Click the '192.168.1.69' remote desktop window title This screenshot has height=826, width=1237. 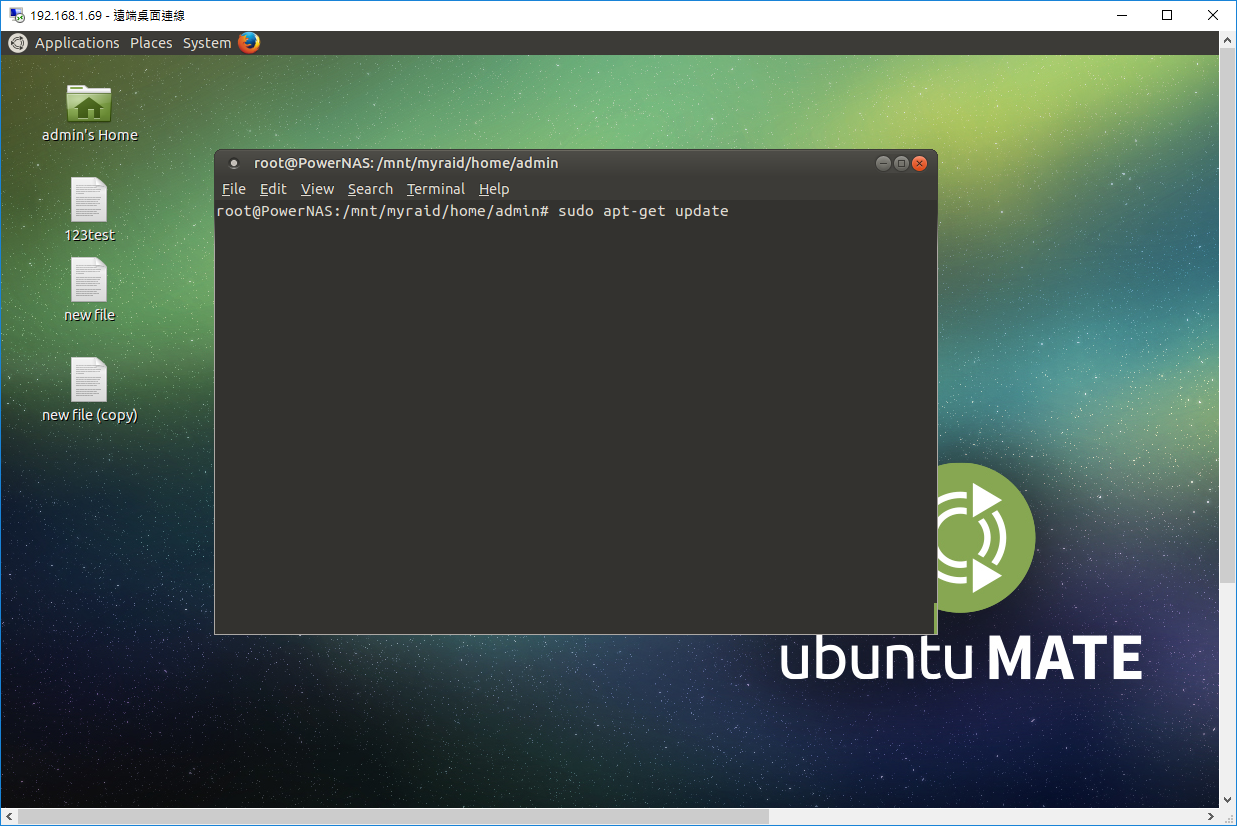[x=107, y=15]
